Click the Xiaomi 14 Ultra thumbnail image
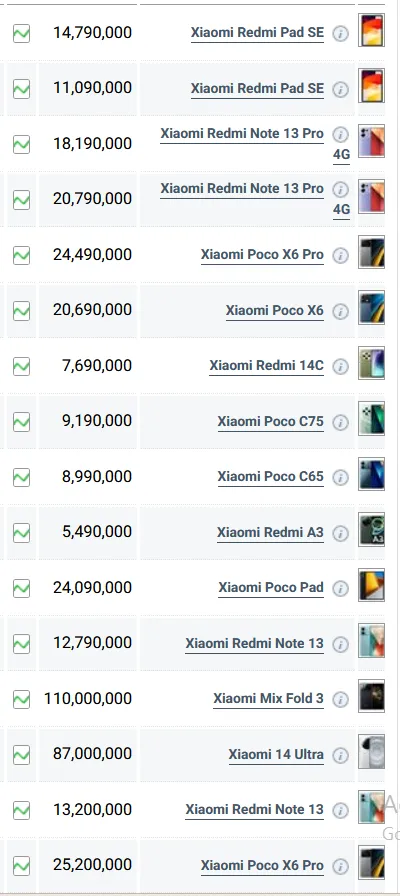Screen dimensions: 400x896 (x=371, y=752)
